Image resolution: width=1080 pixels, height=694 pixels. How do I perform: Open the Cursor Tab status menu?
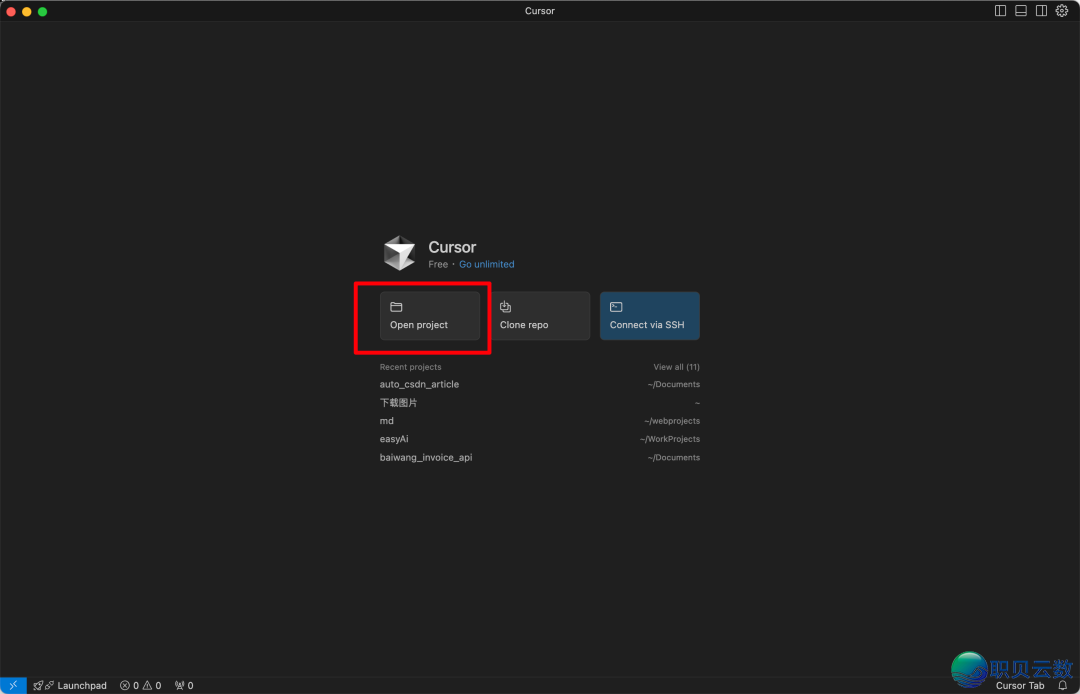[x=1019, y=685]
